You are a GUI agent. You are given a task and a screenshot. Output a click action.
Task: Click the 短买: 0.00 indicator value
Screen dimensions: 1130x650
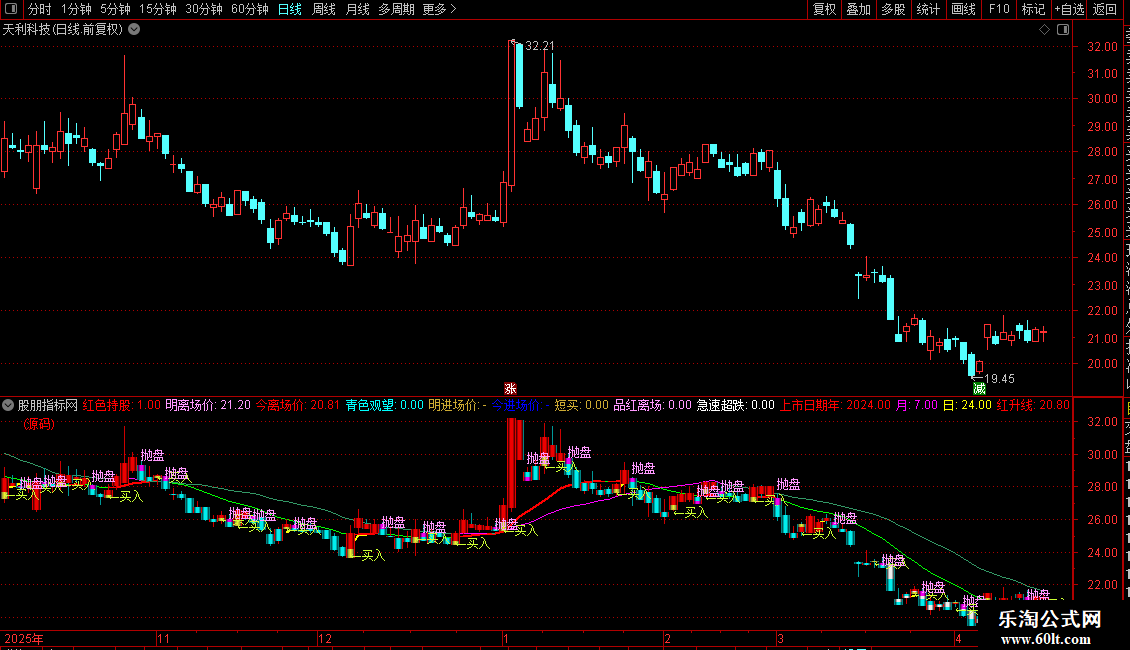pyautogui.click(x=582, y=405)
